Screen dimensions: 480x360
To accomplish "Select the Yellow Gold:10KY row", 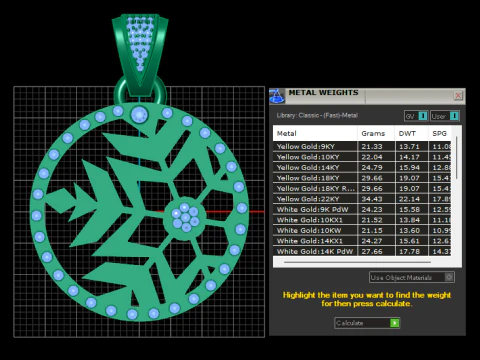I will [362, 157].
